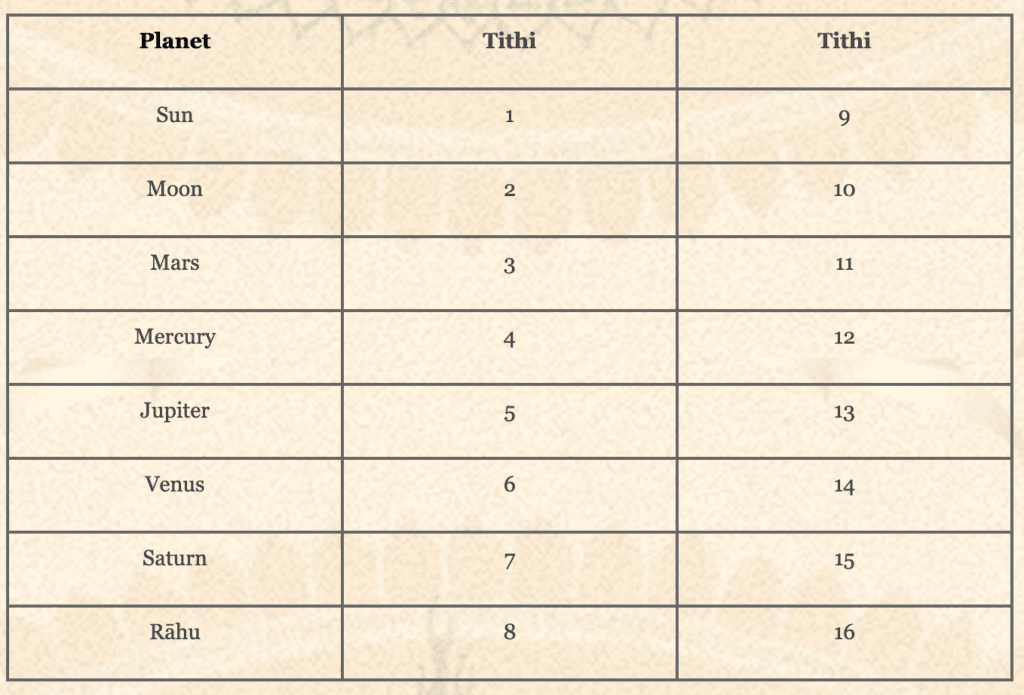Click the Venus table cell
The width and height of the screenshot is (1024, 695).
click(175, 485)
